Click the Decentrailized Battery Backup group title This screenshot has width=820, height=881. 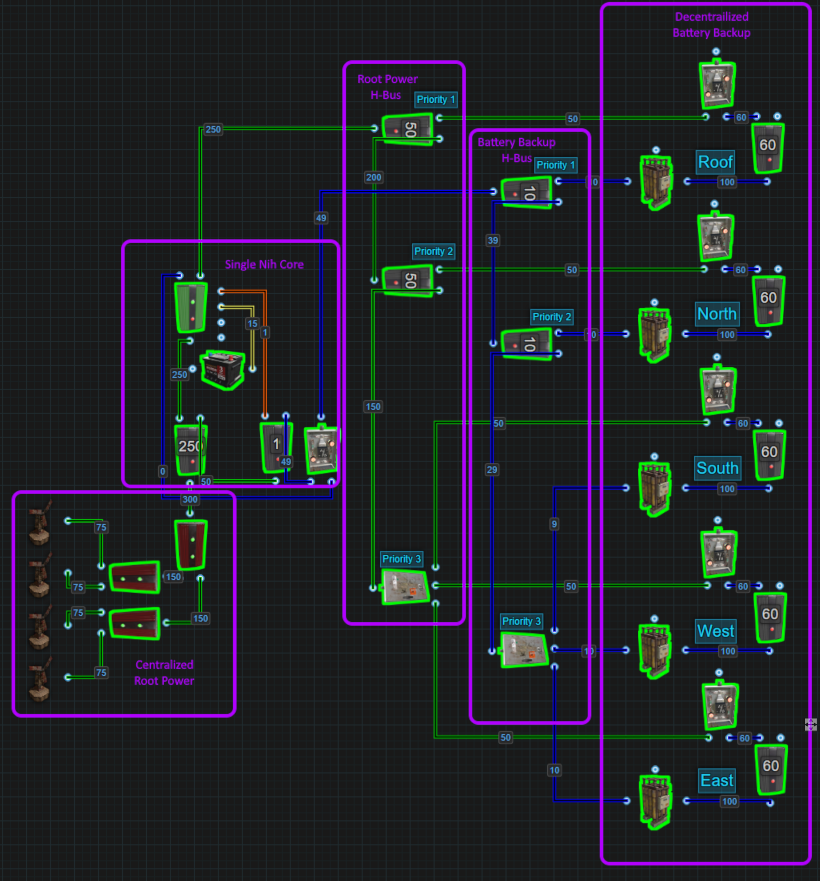coord(712,25)
